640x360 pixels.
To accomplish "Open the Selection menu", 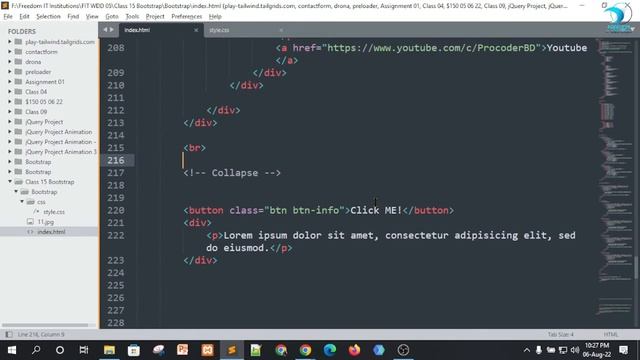I will 48,16.
